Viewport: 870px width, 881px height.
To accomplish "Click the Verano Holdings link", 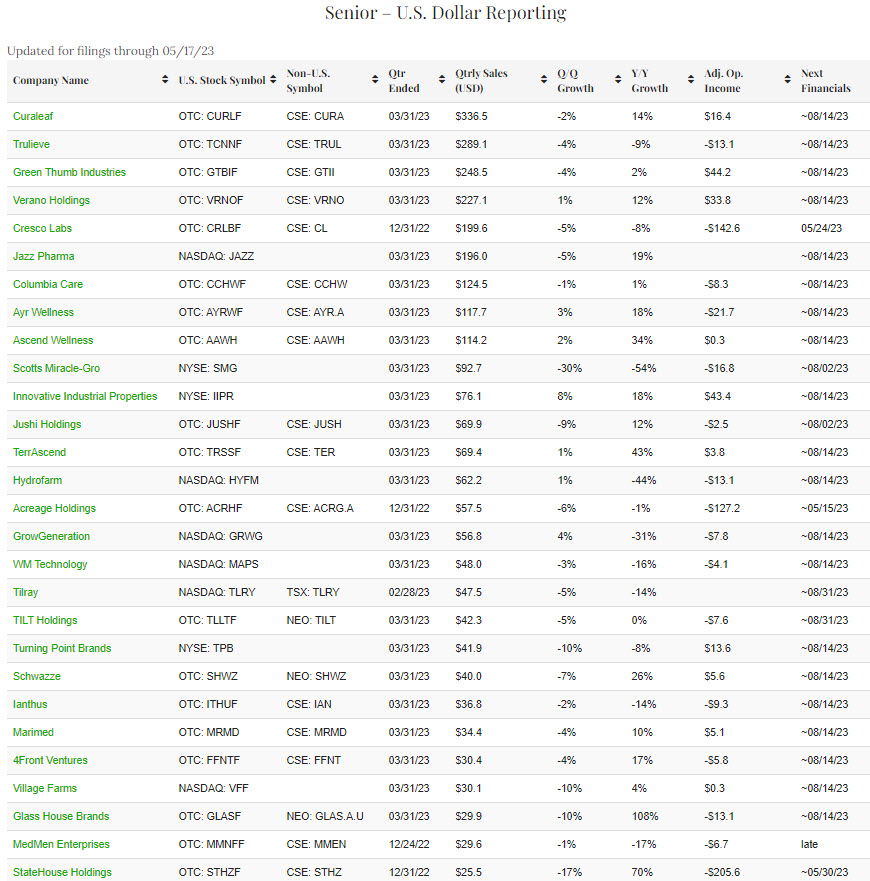I will pyautogui.click(x=52, y=200).
